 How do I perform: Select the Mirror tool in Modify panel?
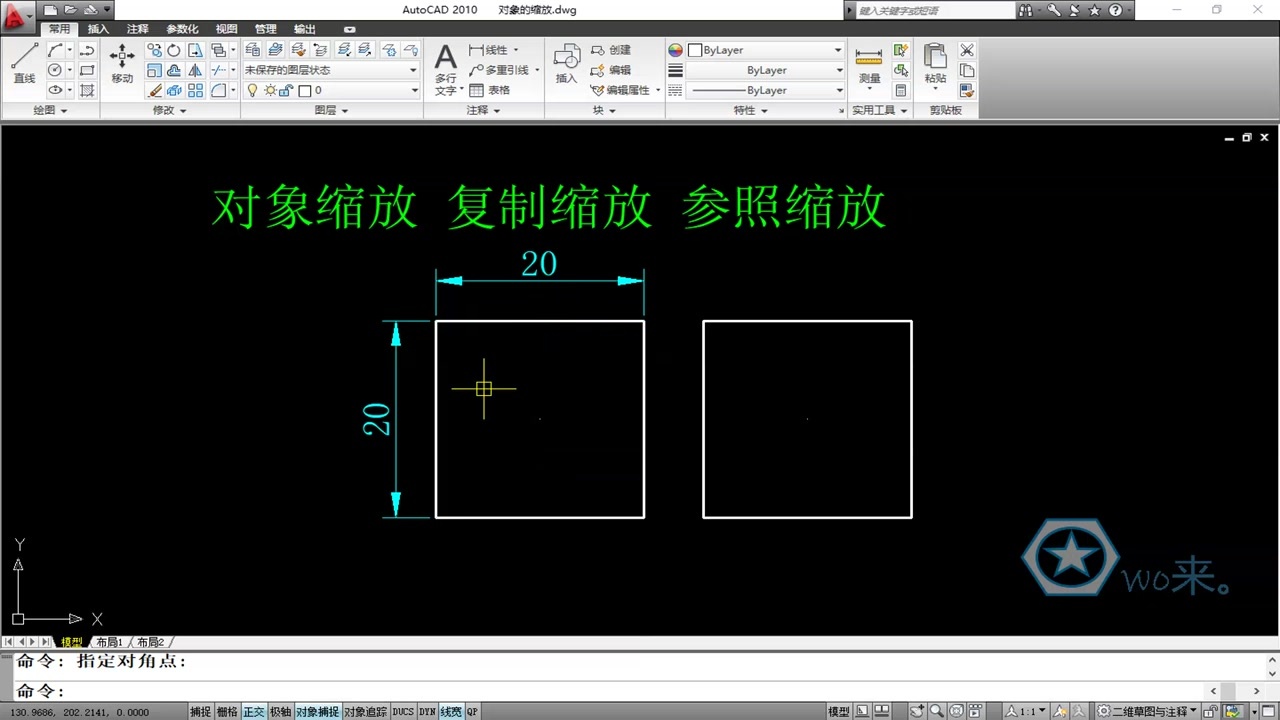195,71
